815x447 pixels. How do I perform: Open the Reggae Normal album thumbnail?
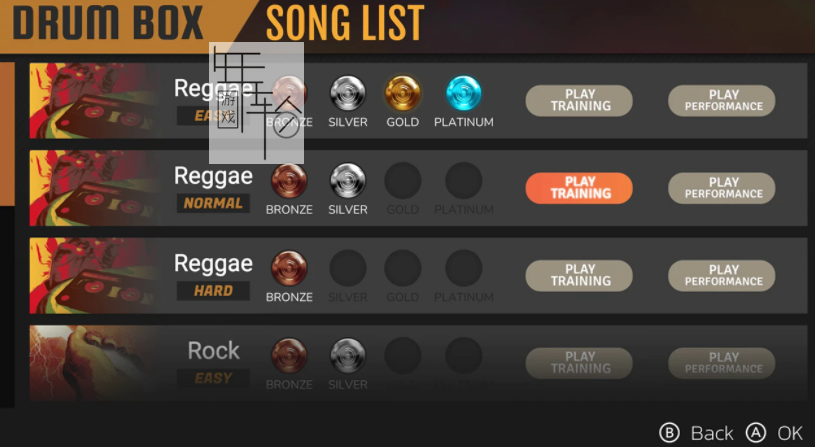click(94, 188)
